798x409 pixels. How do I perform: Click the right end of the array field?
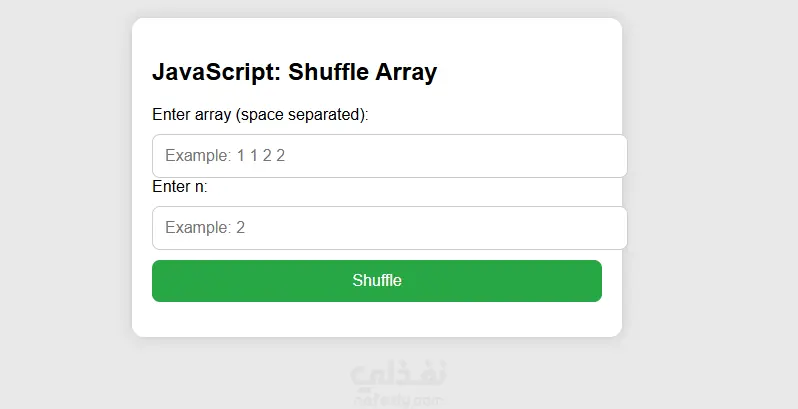click(610, 156)
